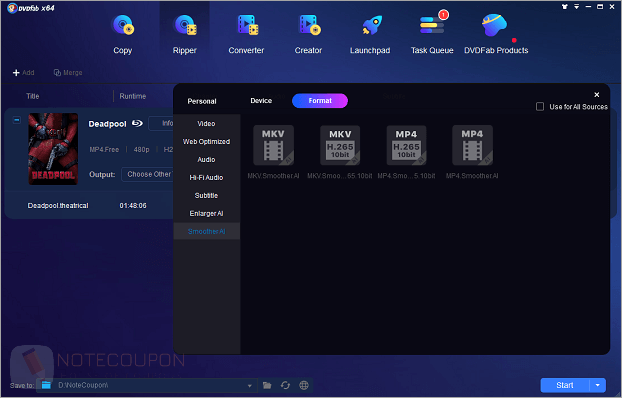Select the Smoother AI category
Image resolution: width=622 pixels, height=398 pixels.
pos(206,231)
